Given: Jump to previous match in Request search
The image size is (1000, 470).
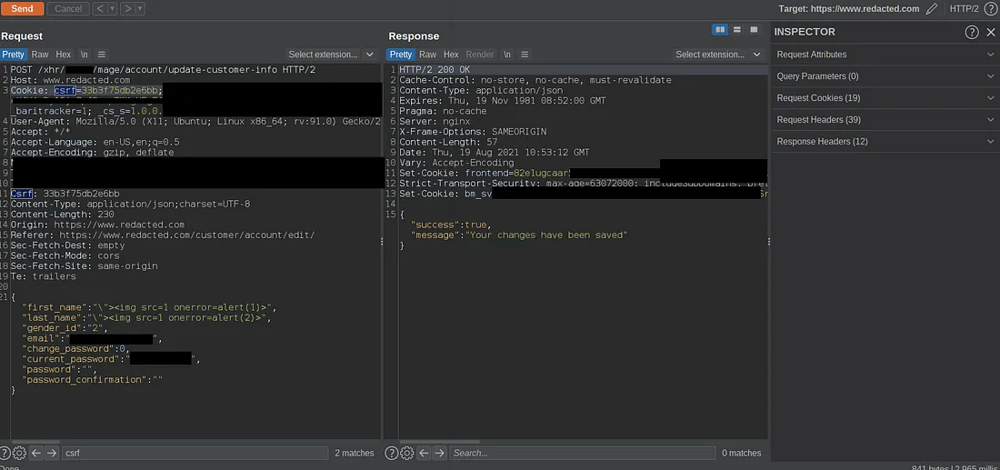Looking at the screenshot, I should click(36, 453).
